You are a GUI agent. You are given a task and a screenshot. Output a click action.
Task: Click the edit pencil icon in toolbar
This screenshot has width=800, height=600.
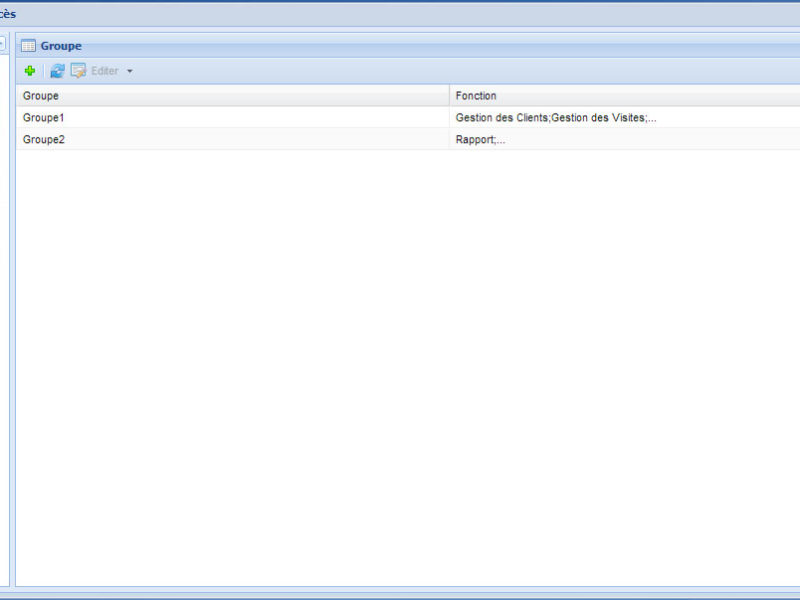tap(78, 71)
